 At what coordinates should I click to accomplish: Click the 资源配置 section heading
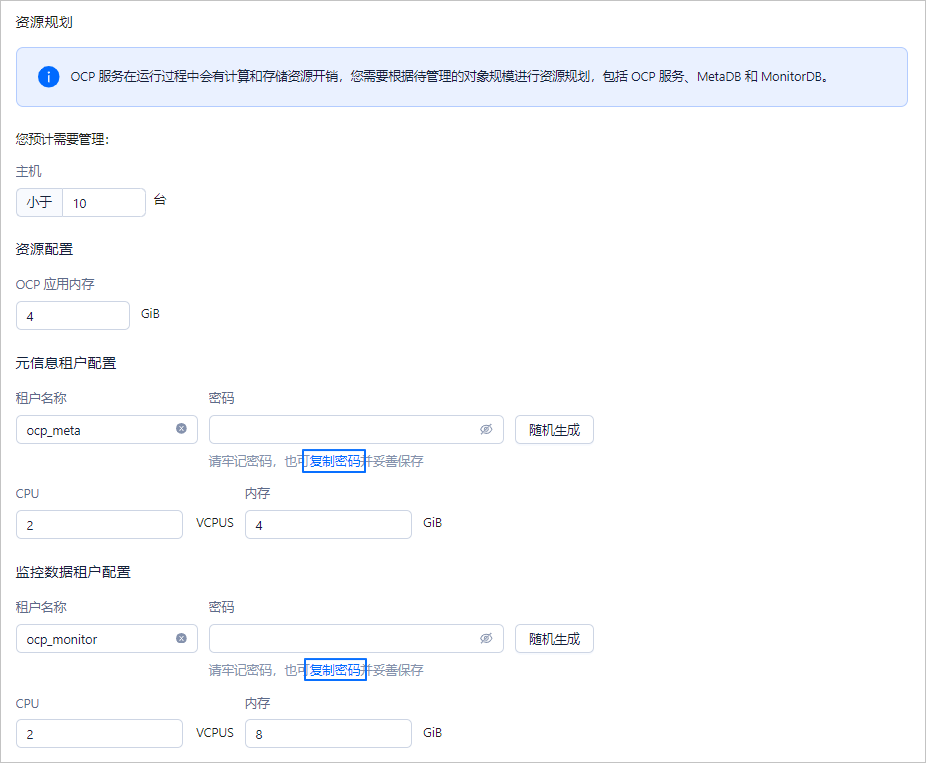click(44, 249)
